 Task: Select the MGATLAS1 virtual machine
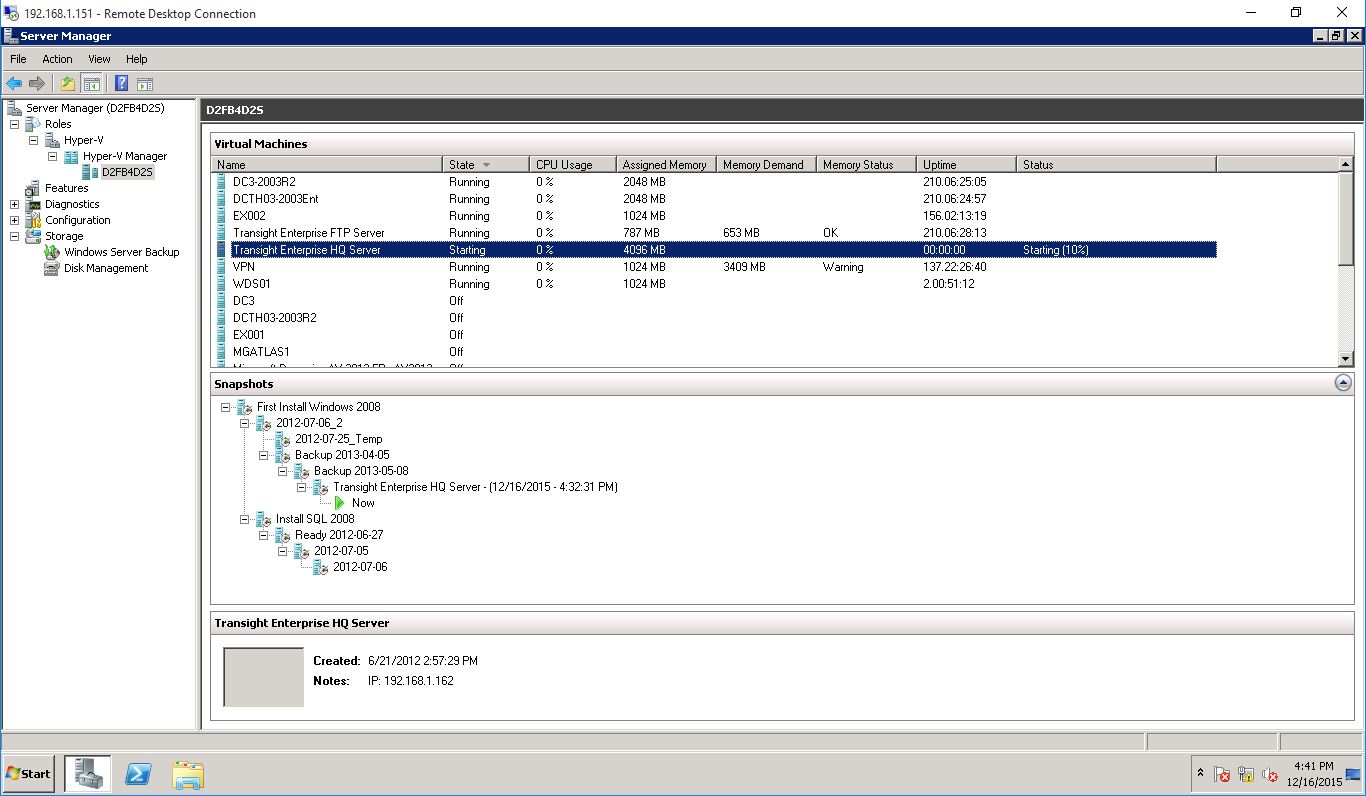(715, 352)
